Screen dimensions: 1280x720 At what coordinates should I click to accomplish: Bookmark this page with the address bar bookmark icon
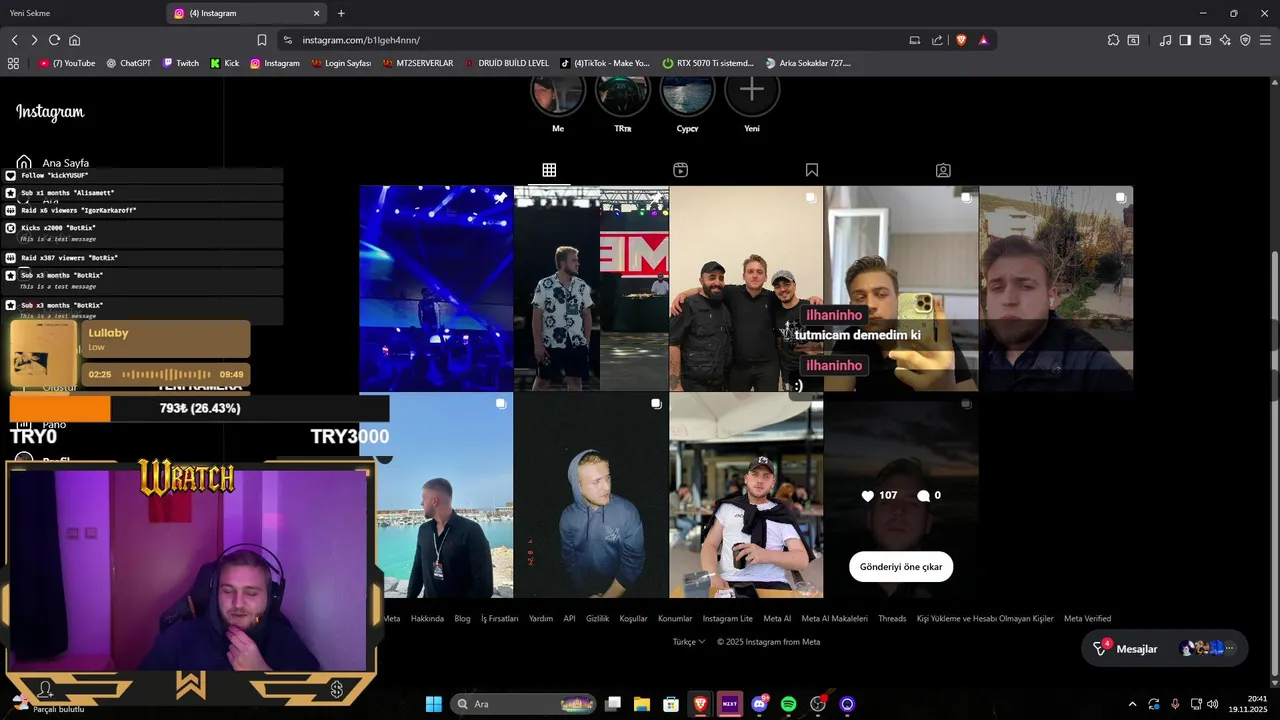click(262, 40)
